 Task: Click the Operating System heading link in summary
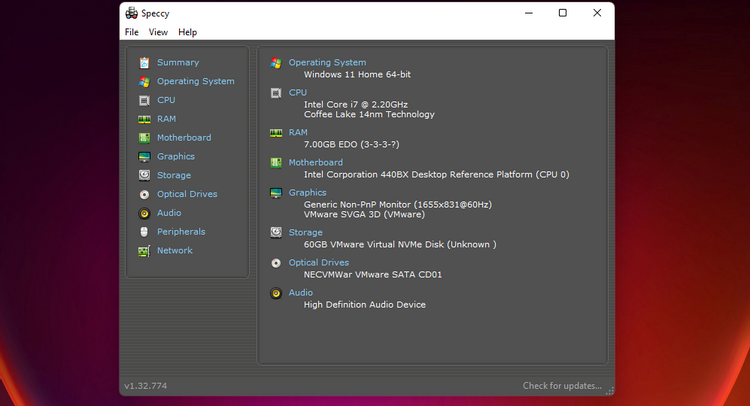(327, 63)
